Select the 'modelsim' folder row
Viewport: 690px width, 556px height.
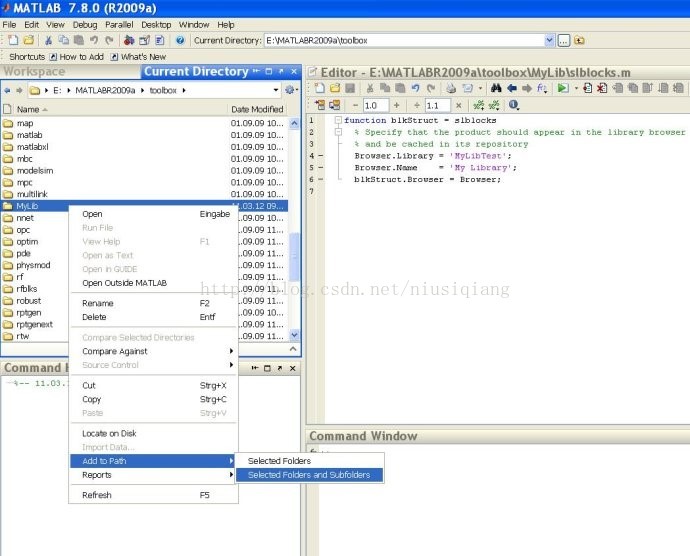(x=145, y=170)
